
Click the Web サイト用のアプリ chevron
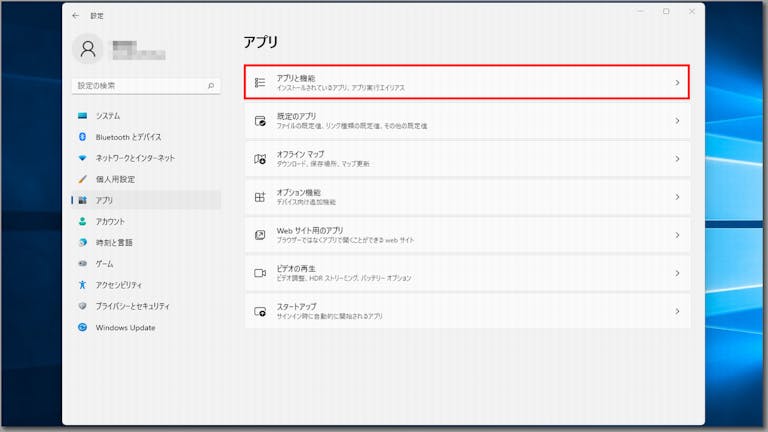677,235
